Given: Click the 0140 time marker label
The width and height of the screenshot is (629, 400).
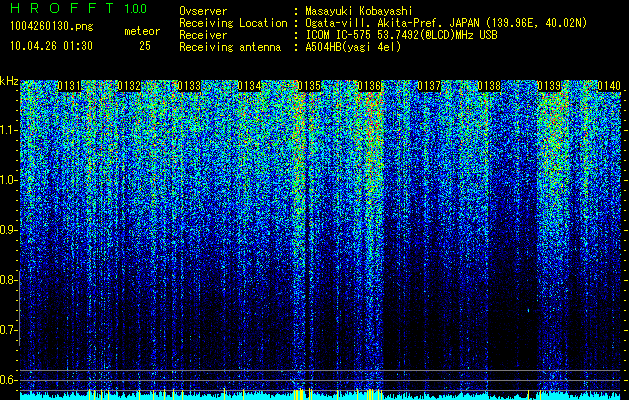Looking at the screenshot, I should tap(609, 86).
